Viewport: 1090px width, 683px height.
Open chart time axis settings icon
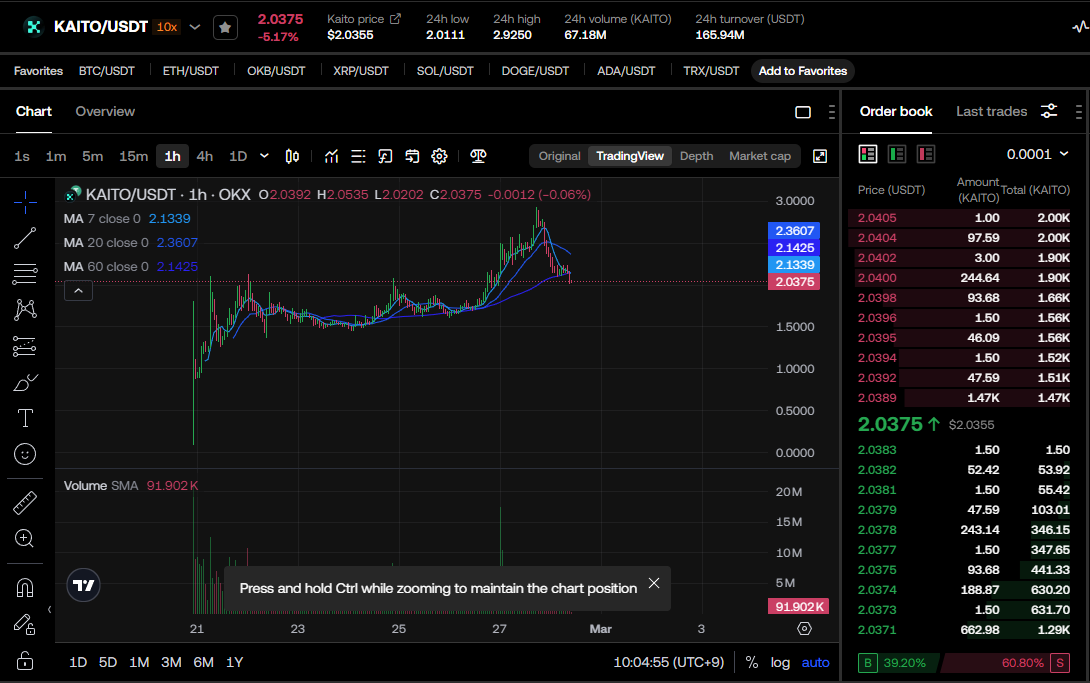pos(804,629)
